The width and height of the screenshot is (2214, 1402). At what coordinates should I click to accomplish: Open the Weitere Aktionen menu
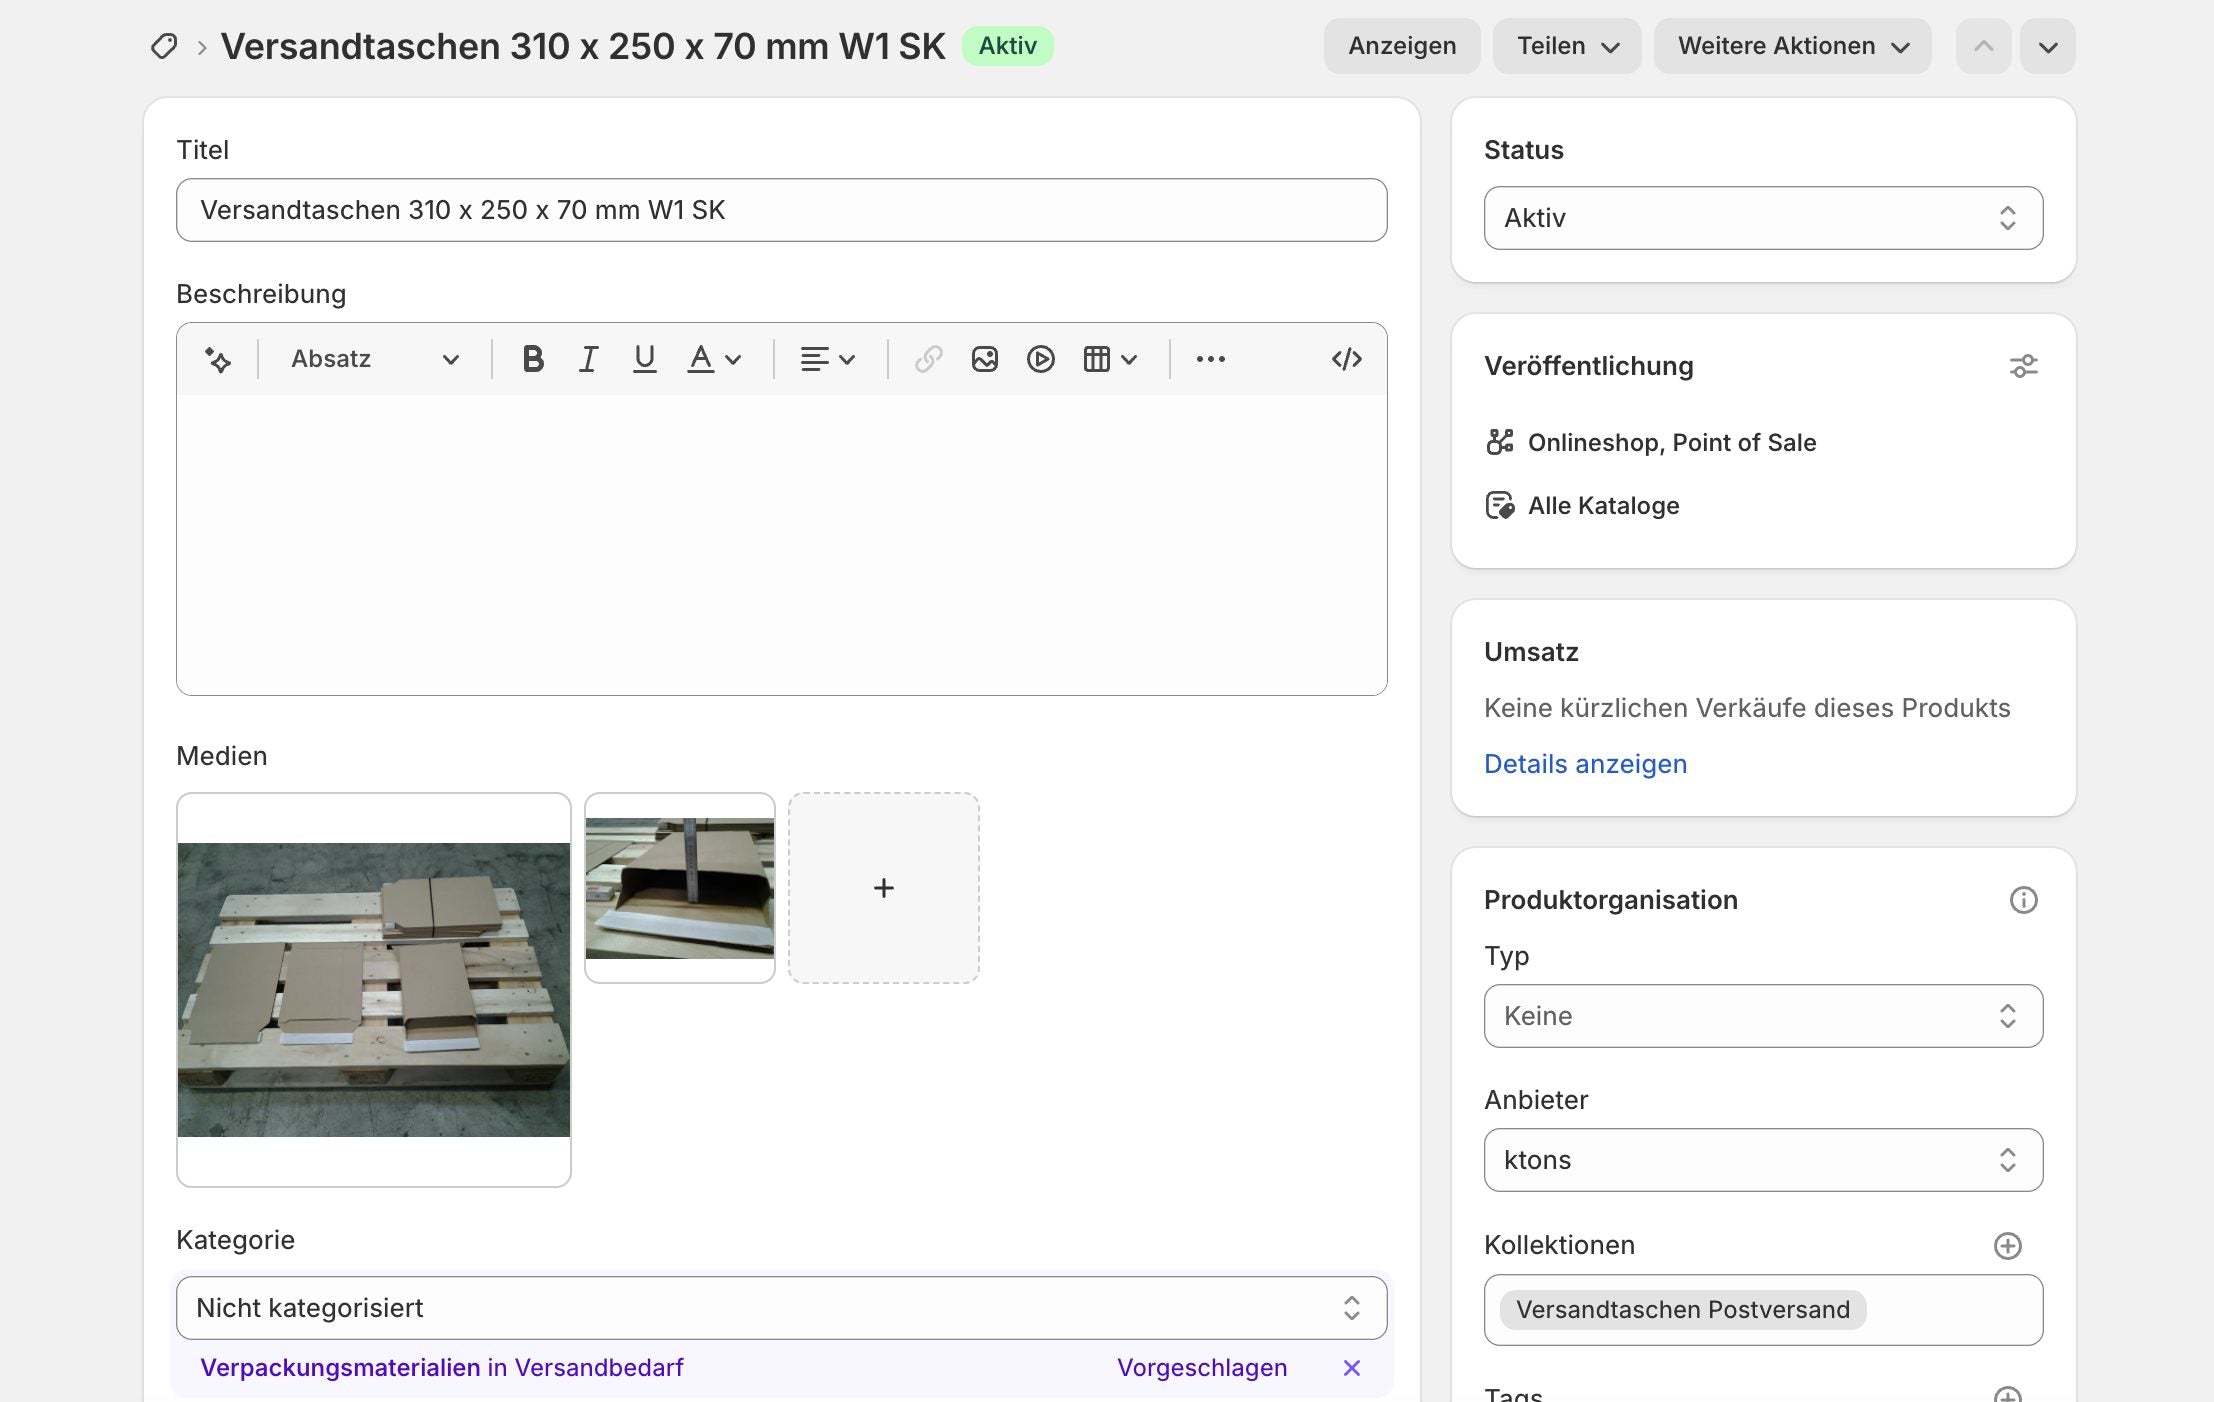[1793, 46]
